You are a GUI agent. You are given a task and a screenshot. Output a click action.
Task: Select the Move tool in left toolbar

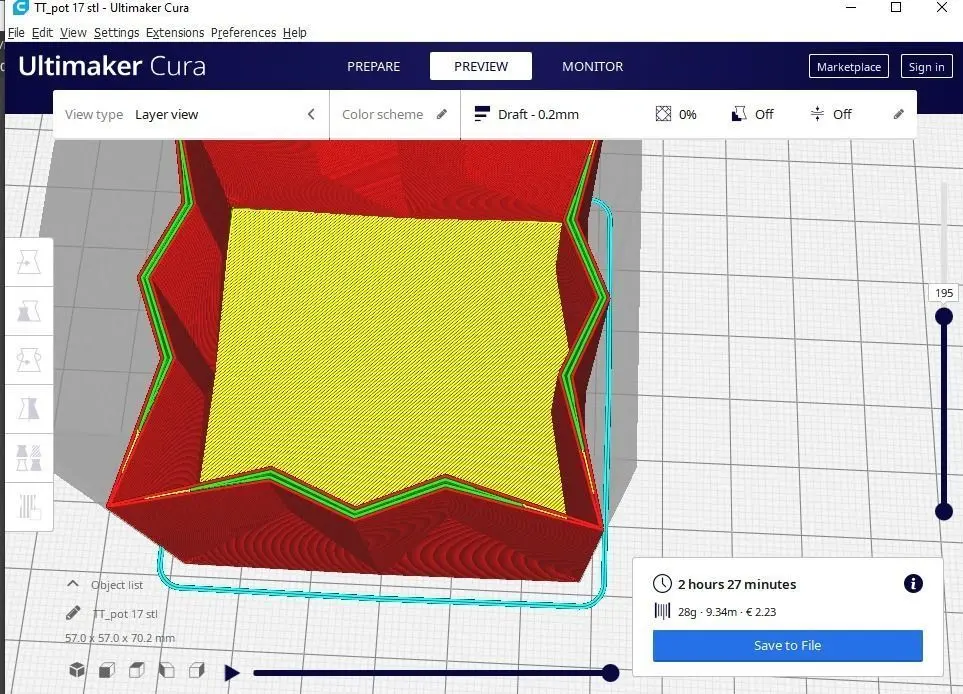point(29,262)
